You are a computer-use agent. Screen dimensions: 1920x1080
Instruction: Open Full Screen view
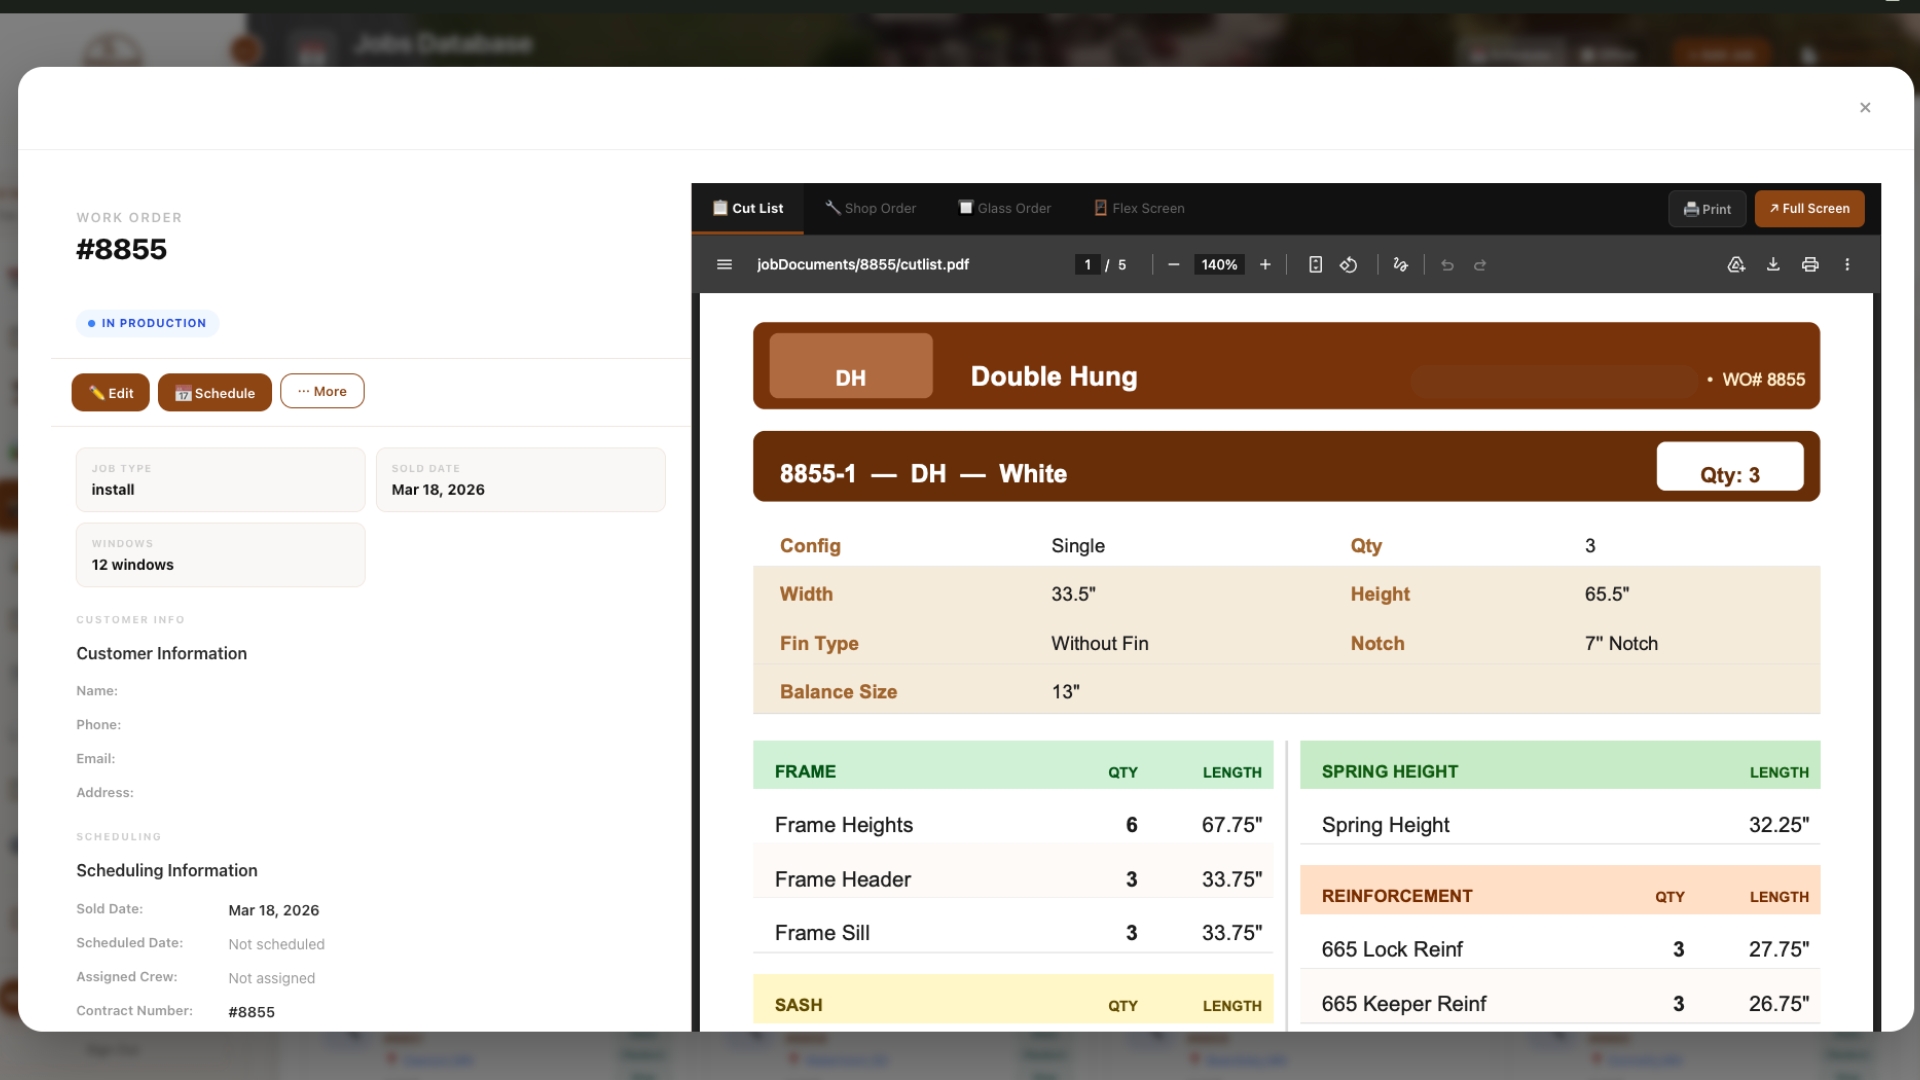pos(1809,208)
